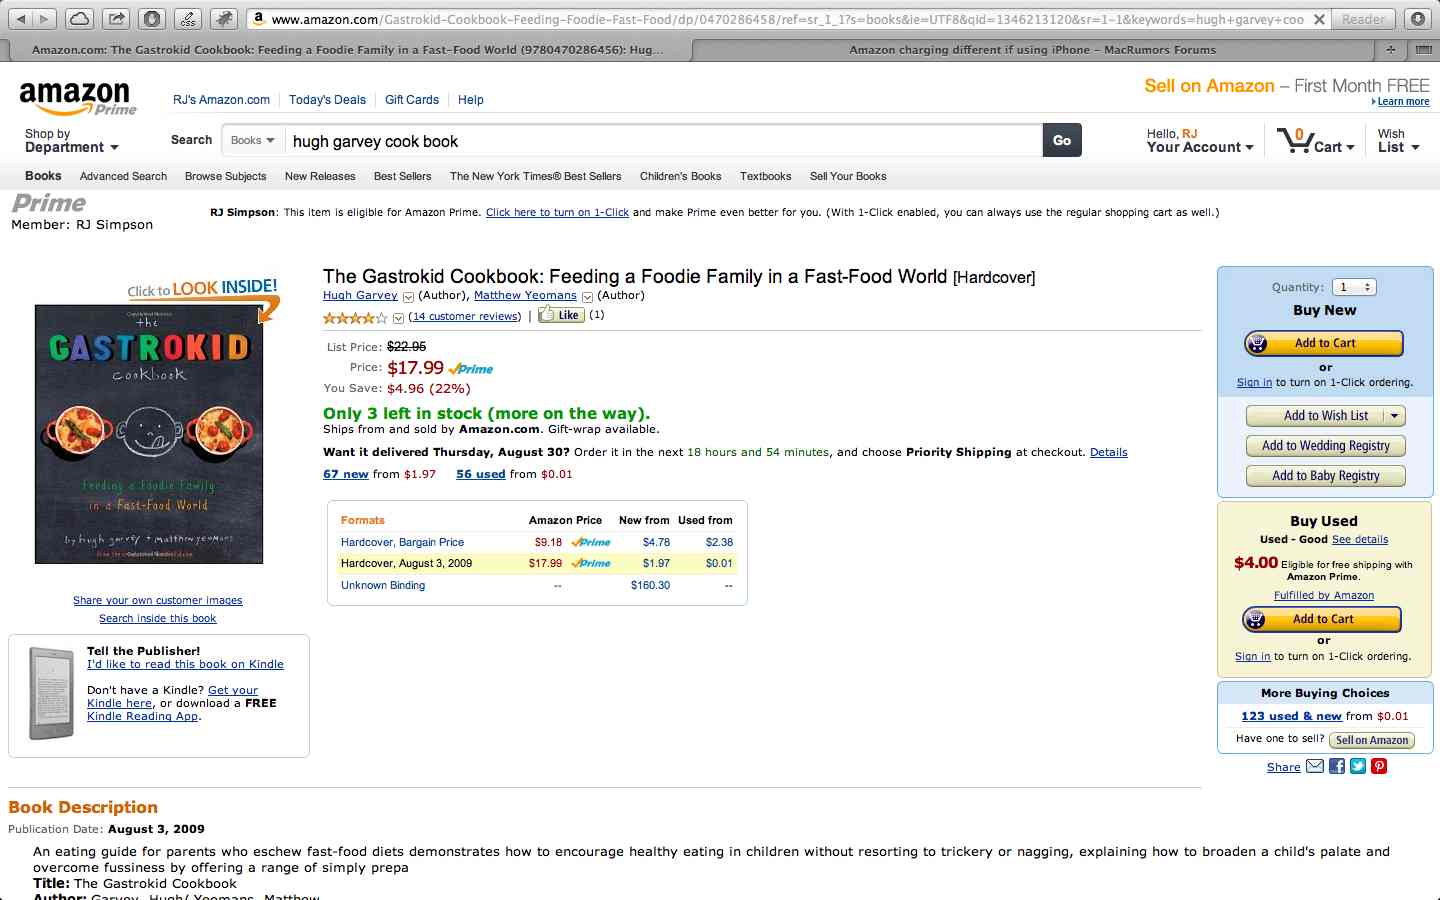Go back with Safari's back arrow
This screenshot has width=1440, height=900.
pyautogui.click(x=20, y=18)
